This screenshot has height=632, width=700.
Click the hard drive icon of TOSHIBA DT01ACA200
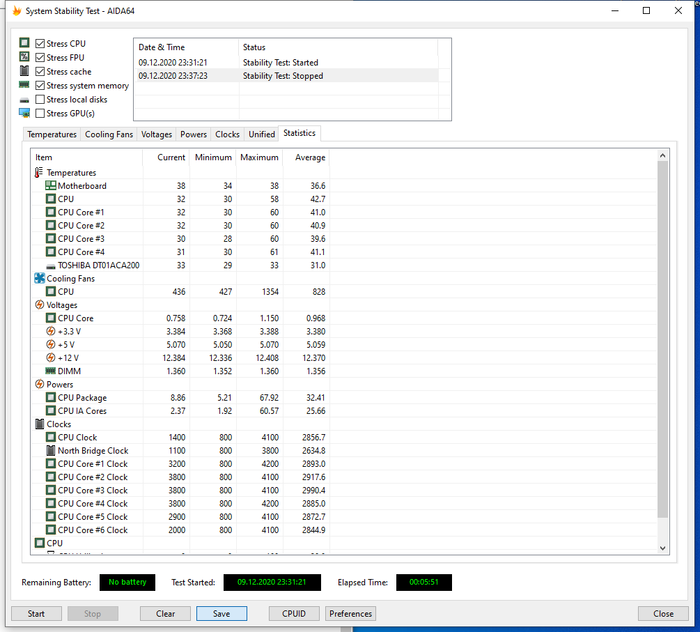coord(51,266)
